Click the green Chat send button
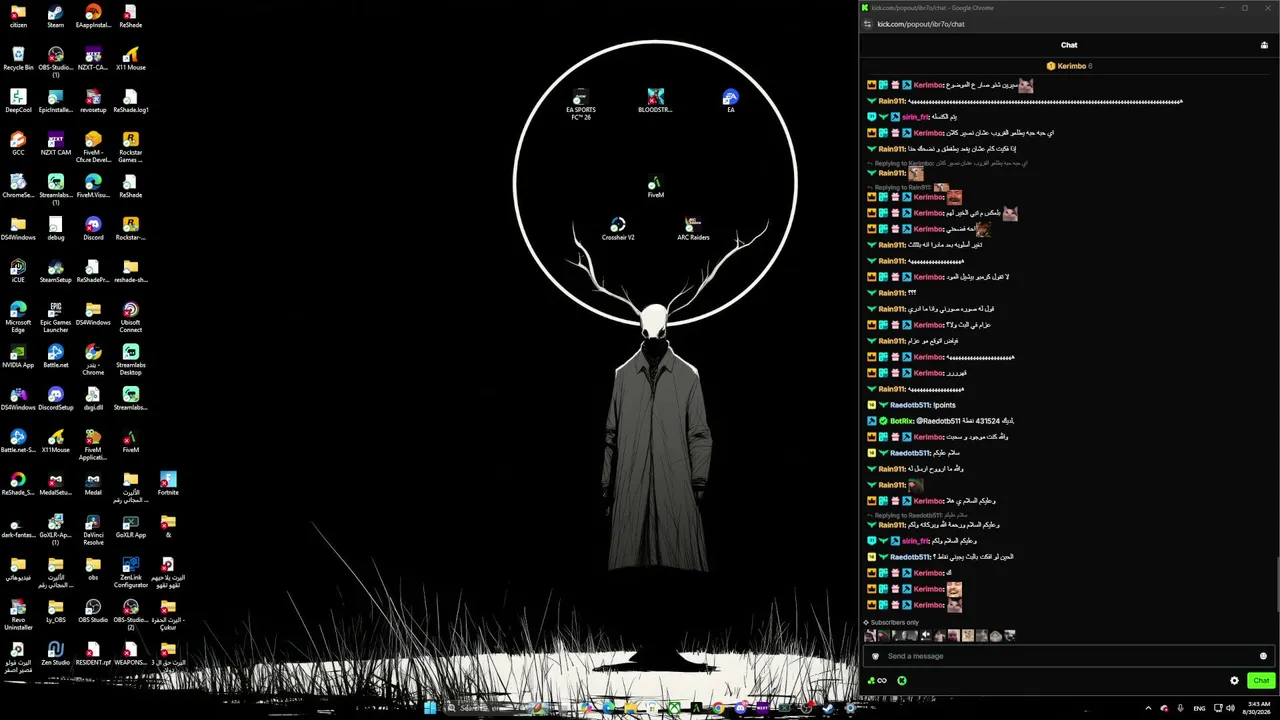Screen dimensions: 1280x720 (1260, 680)
